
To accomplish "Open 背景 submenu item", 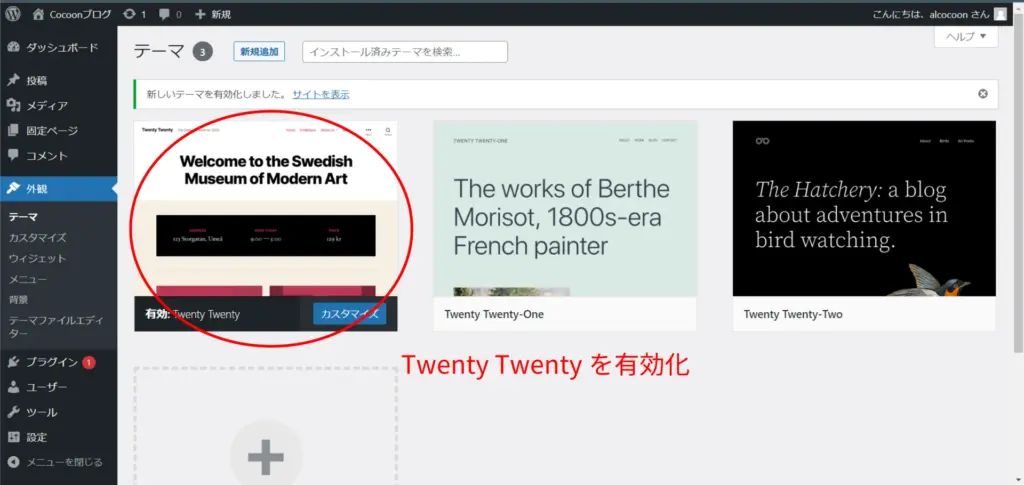I will [x=18, y=300].
